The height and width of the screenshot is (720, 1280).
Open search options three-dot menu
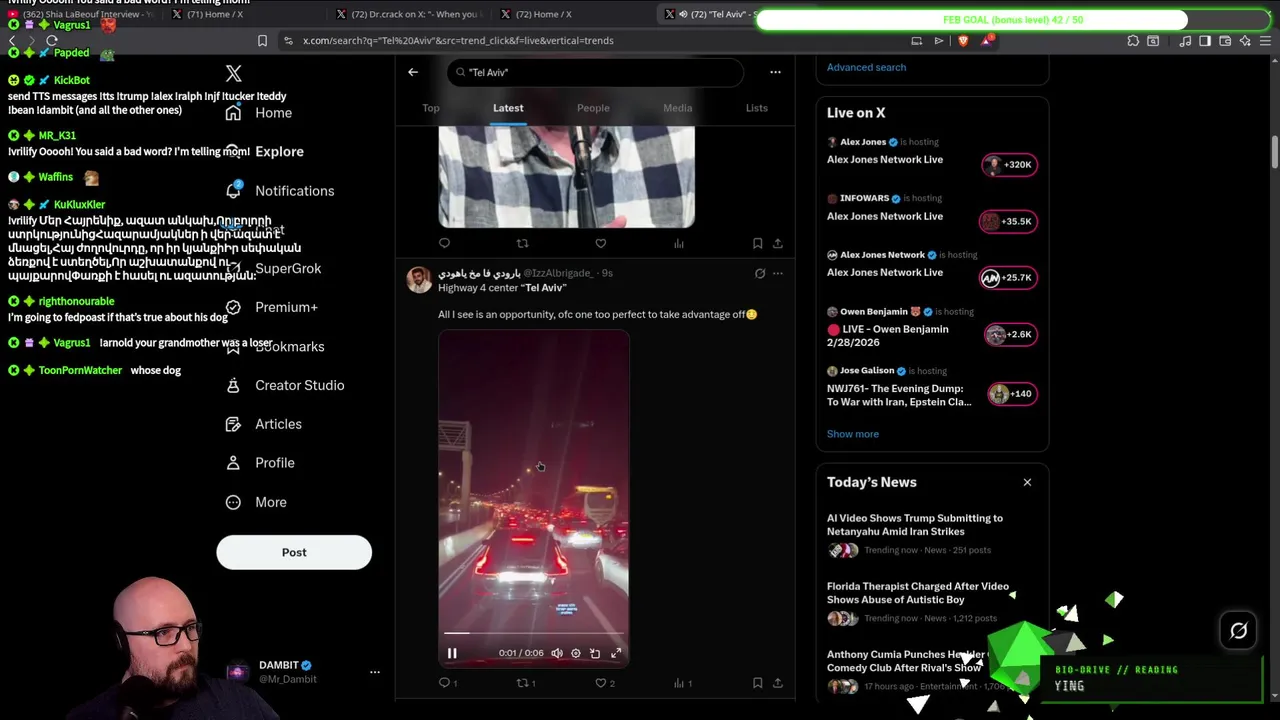(x=775, y=72)
